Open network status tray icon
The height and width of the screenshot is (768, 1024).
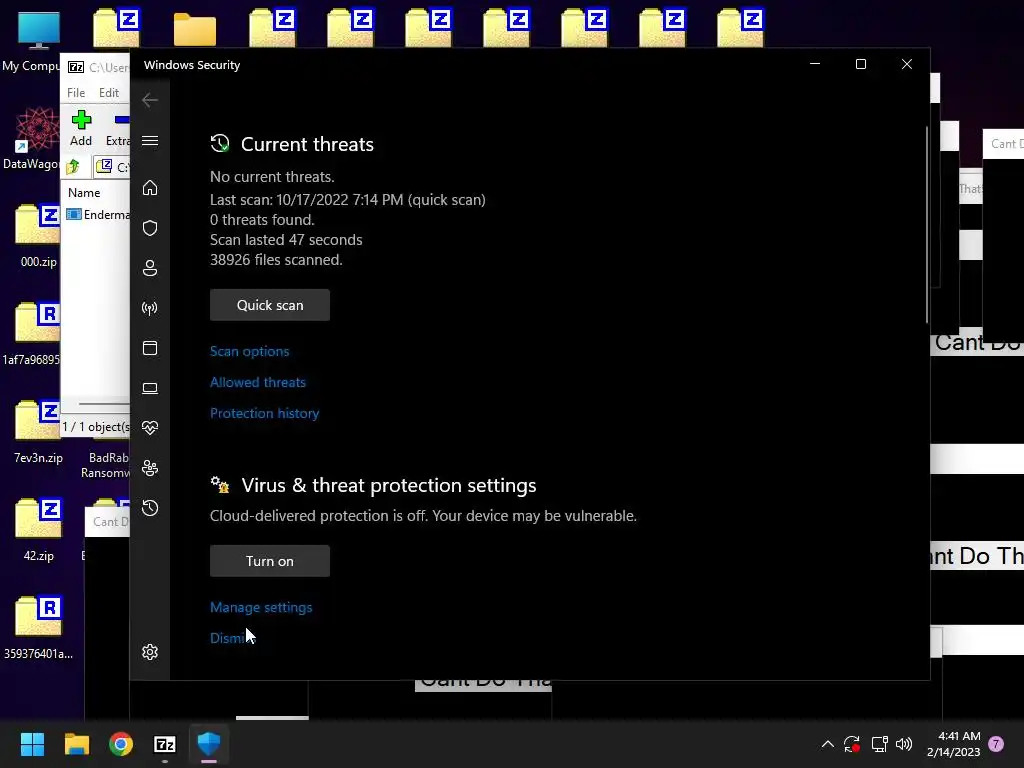click(x=879, y=744)
